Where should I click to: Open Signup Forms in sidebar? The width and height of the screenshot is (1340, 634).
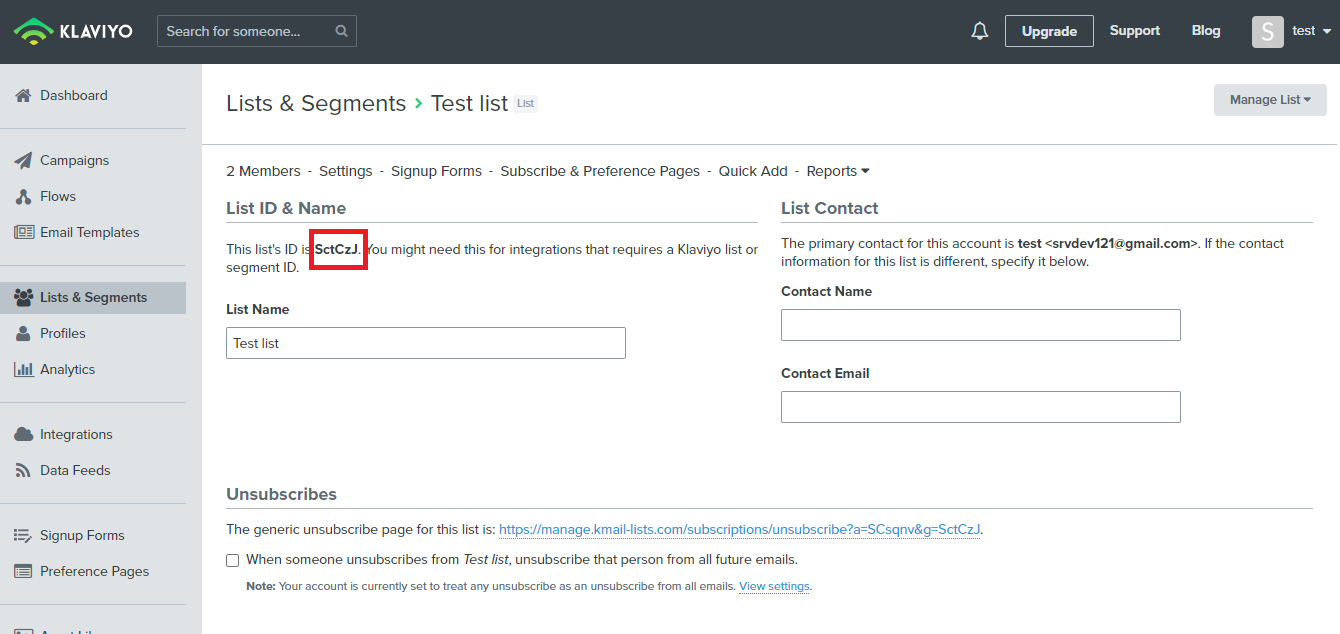pos(82,536)
